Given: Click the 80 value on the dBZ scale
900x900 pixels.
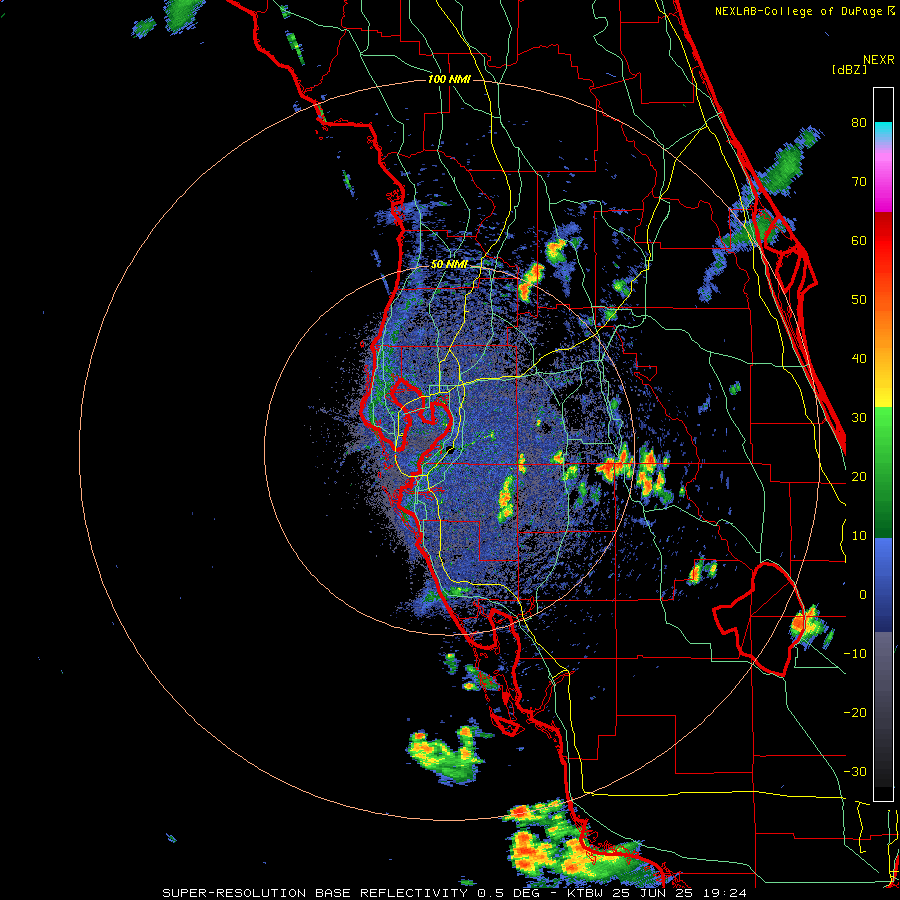Looking at the screenshot, I should (x=859, y=123).
